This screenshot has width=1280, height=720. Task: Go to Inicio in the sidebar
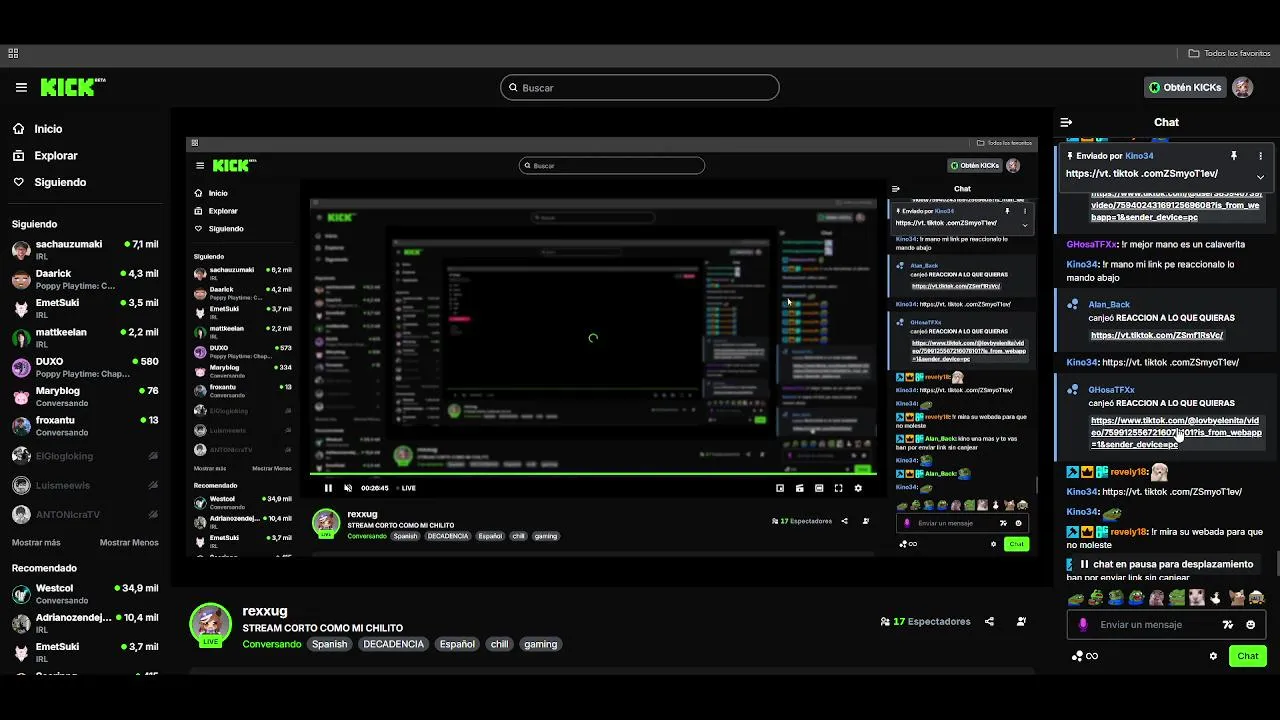[x=38, y=129]
